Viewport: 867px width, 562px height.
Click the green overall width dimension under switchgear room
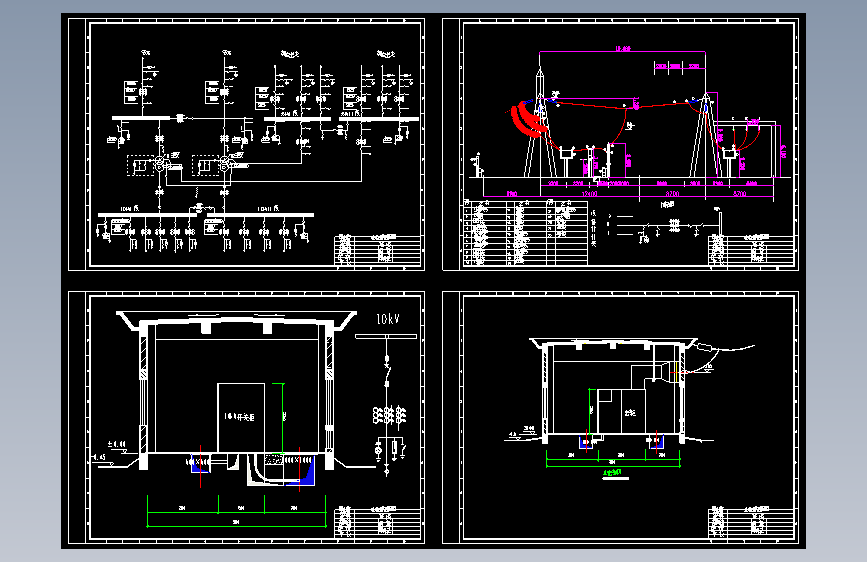point(236,524)
